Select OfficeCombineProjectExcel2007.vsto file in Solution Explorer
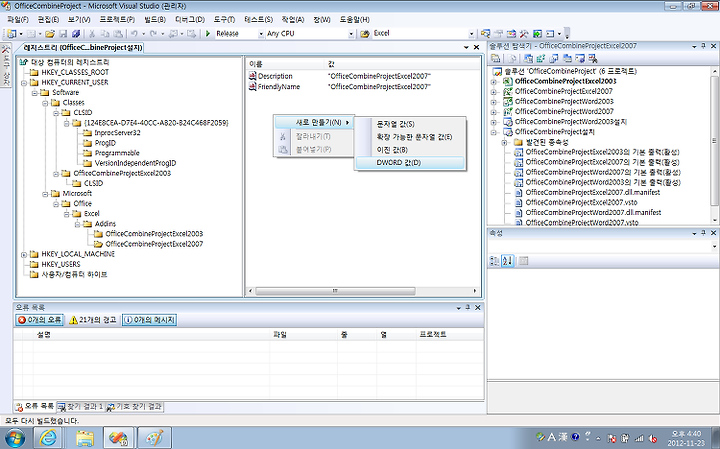 581,202
